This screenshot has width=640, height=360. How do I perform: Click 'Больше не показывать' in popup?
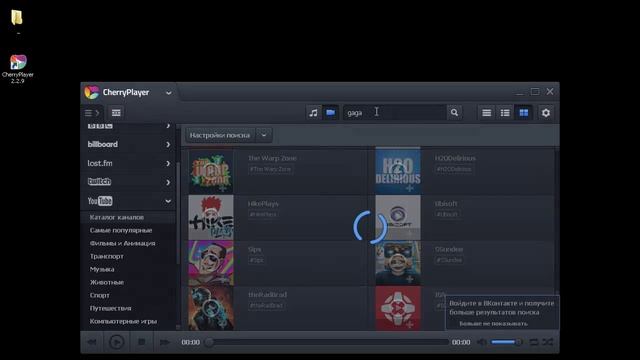pyautogui.click(x=493, y=324)
